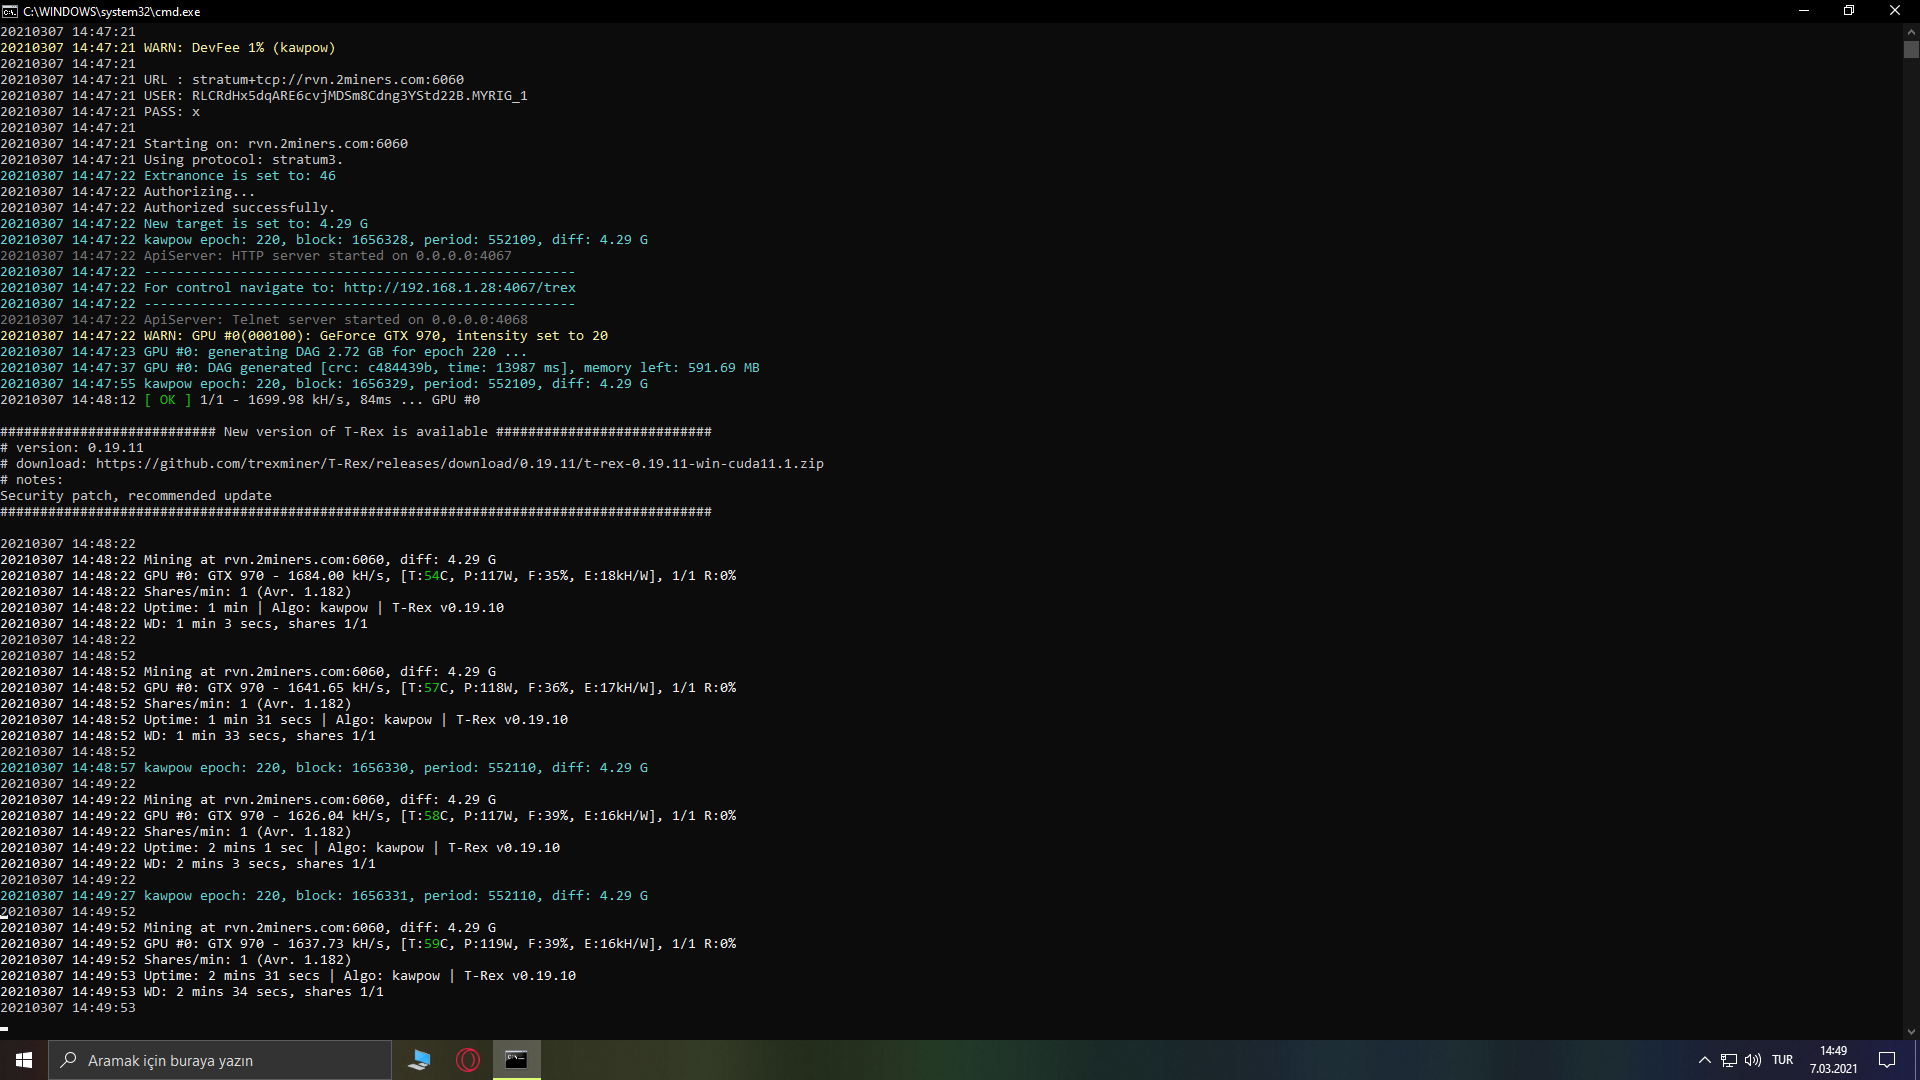Click the vertical scrollbar thumb
Image resolution: width=1920 pixels, height=1080 pixels.
click(1911, 49)
